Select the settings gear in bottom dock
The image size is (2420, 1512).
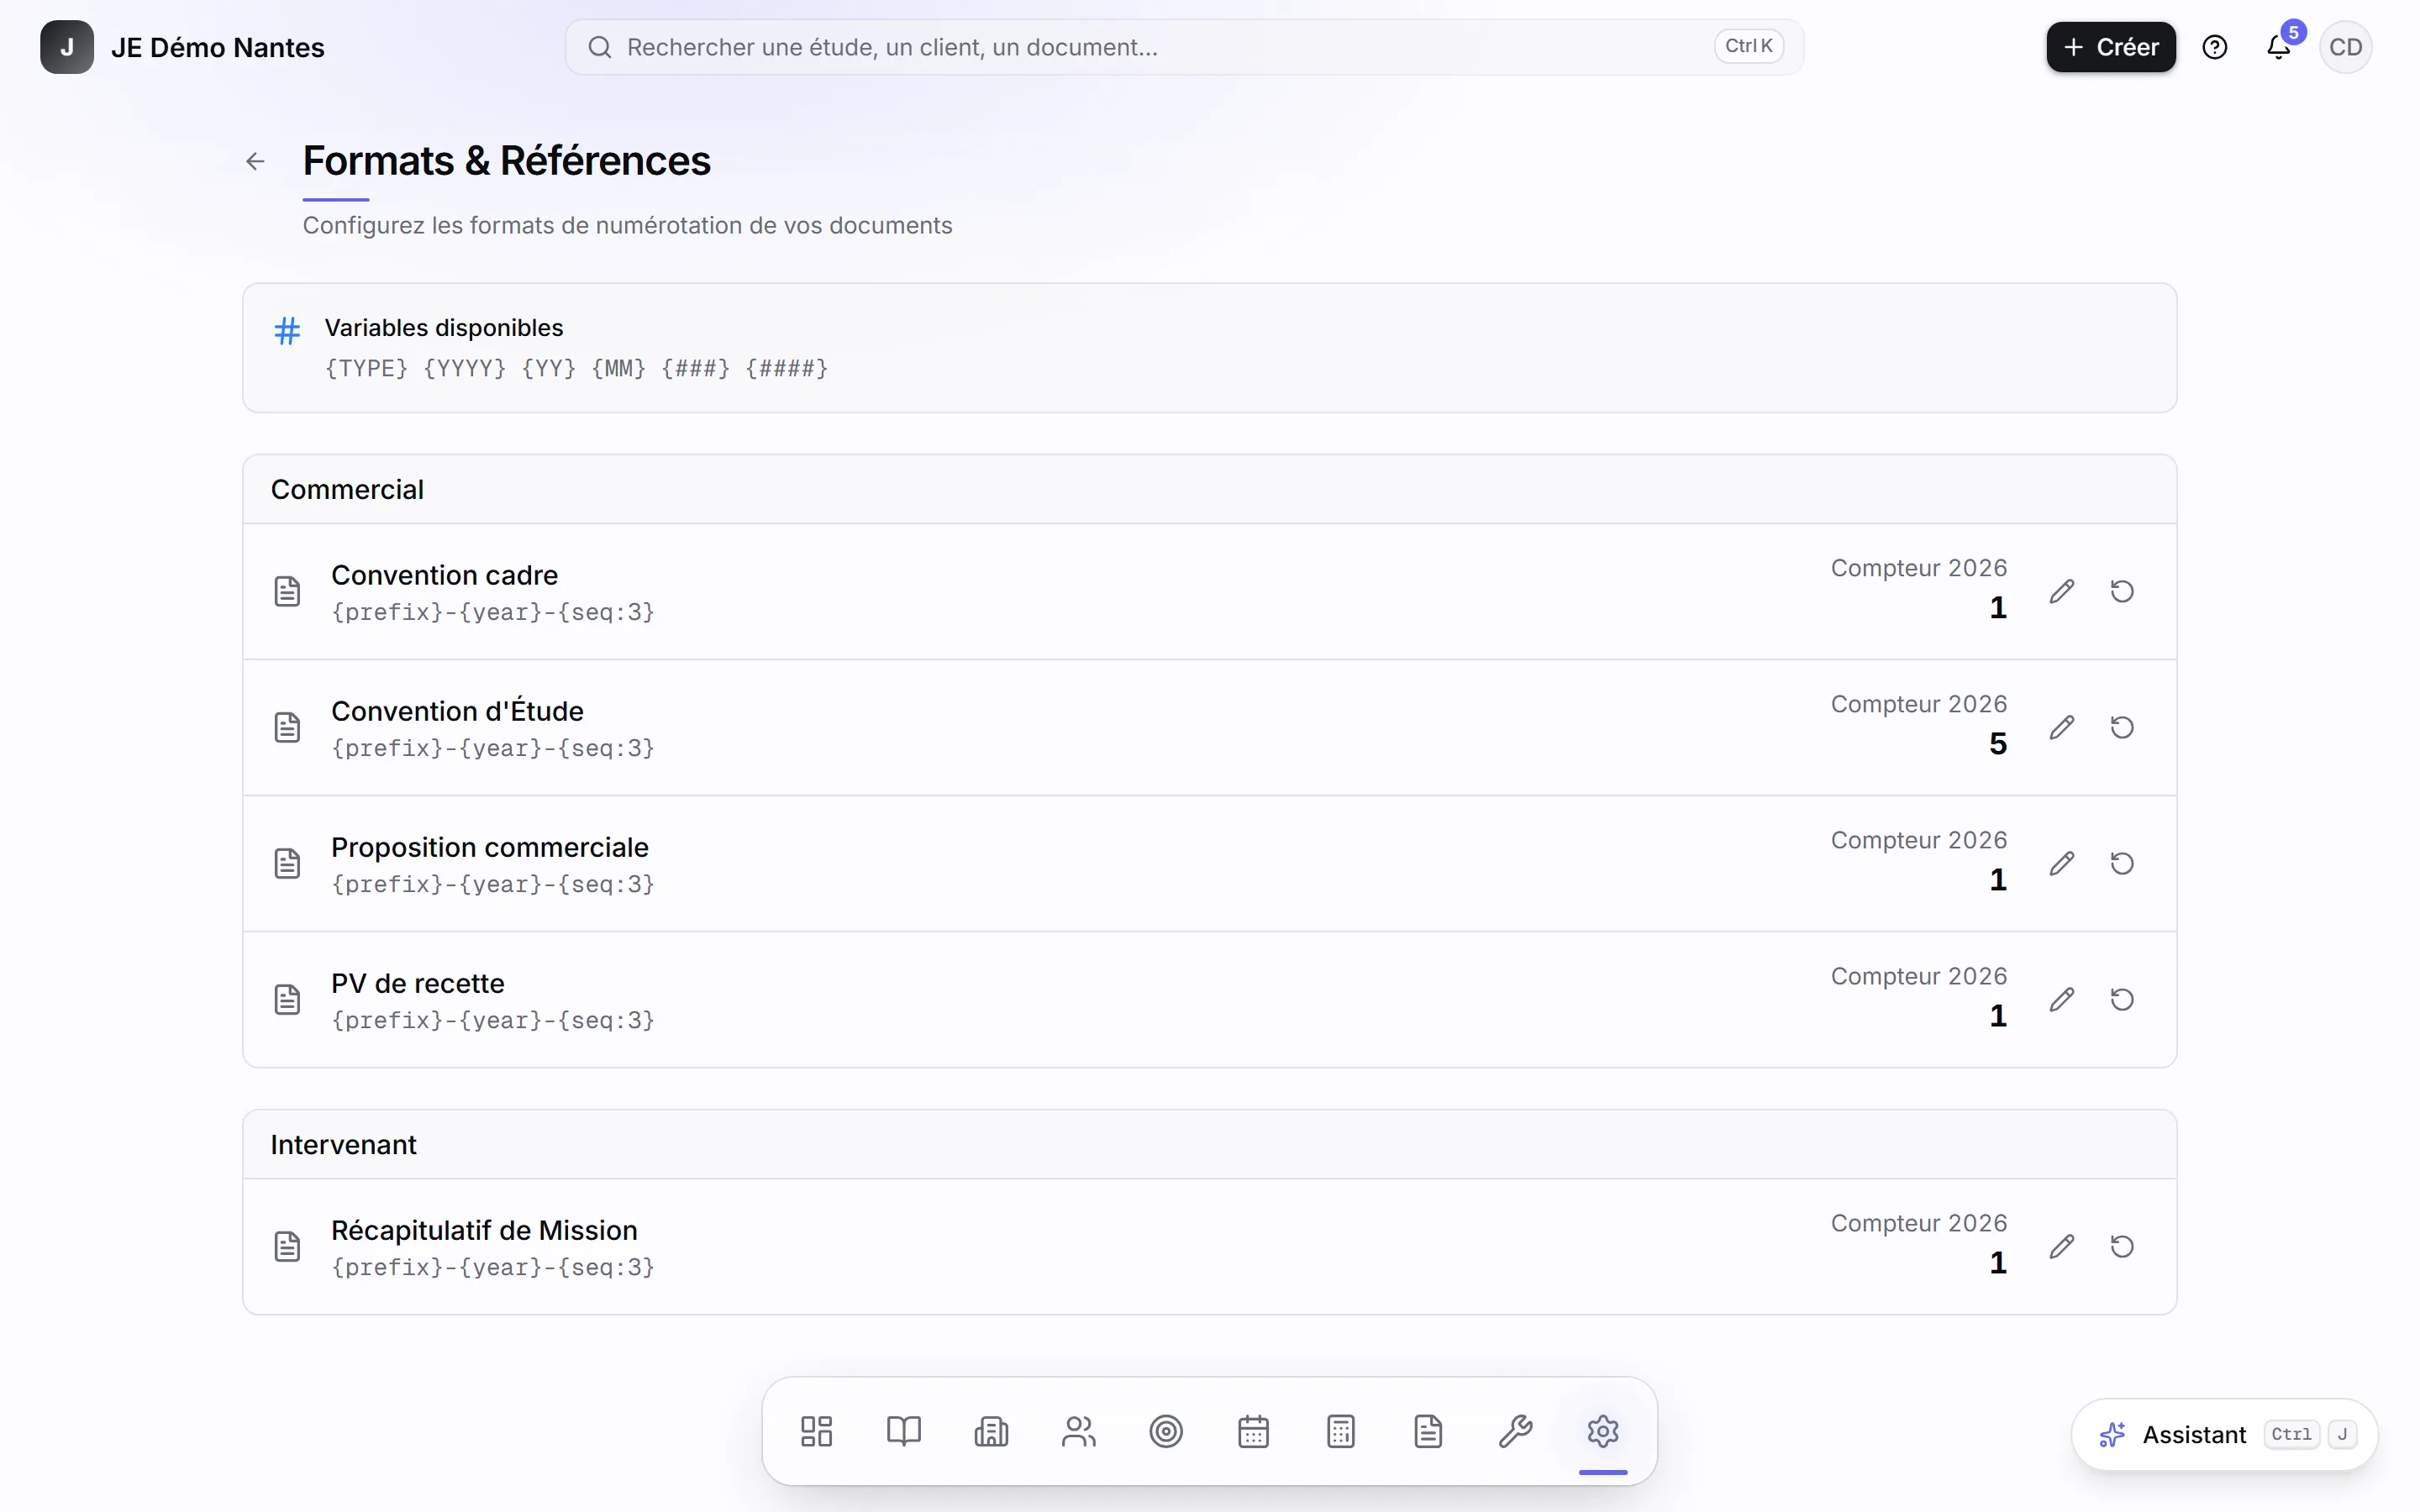click(1603, 1431)
